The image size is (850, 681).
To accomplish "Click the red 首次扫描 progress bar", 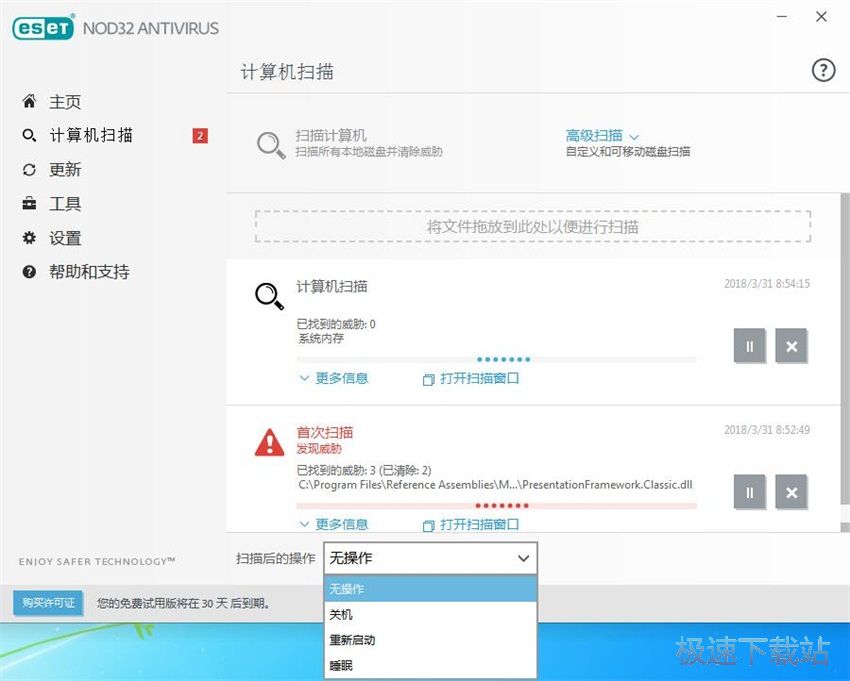I will [496, 505].
